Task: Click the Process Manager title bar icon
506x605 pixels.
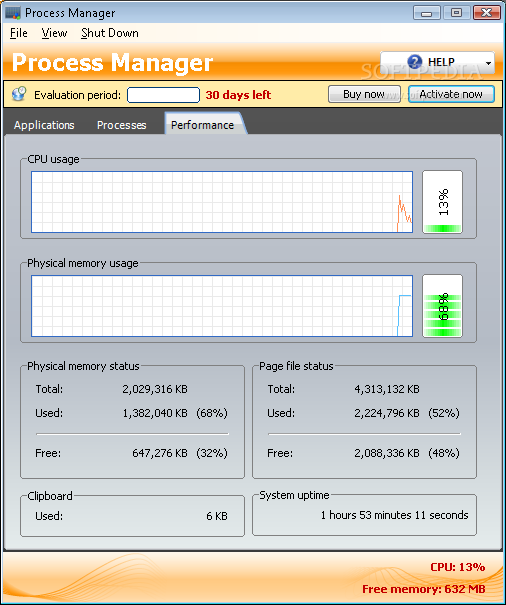Action: [x=12, y=13]
